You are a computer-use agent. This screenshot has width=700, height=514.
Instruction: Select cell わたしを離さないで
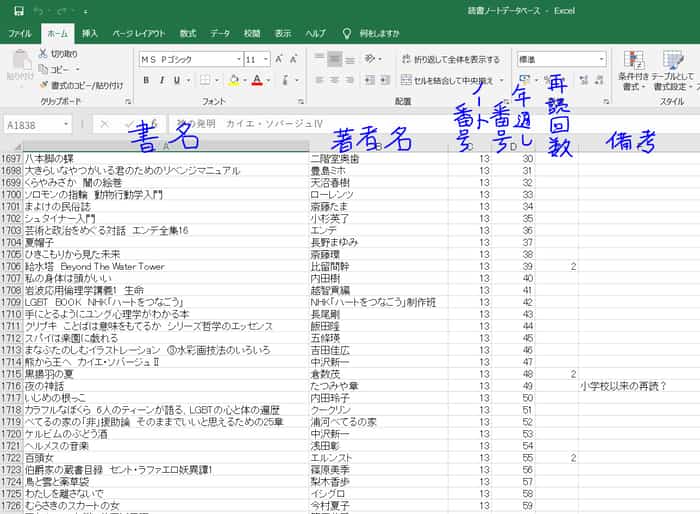tap(166, 494)
